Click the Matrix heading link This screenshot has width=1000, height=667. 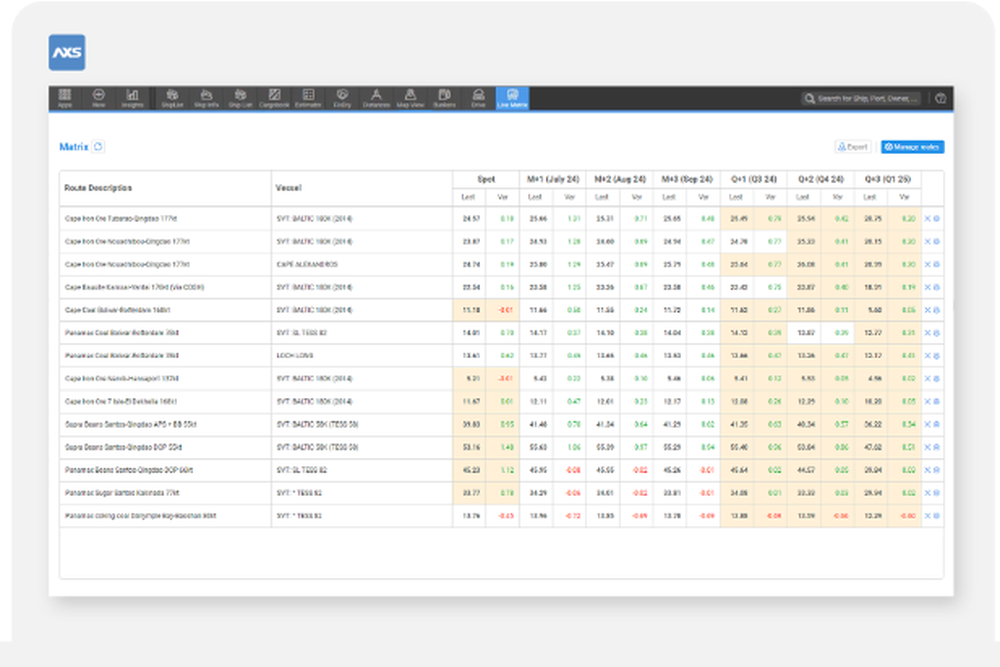(73, 147)
